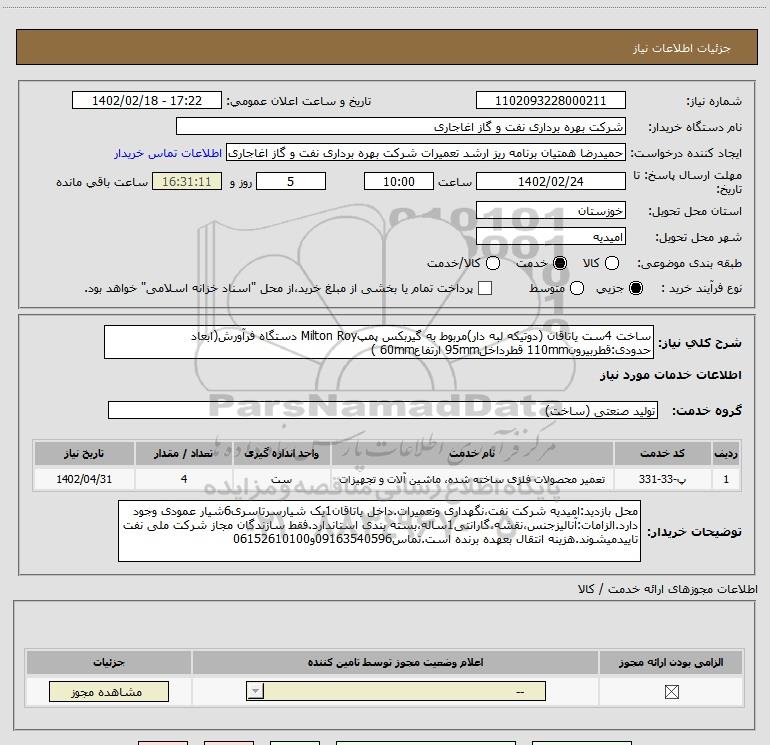Click the الزامی بودن ارائه مجوز column header
The height and width of the screenshot is (745, 770).
(671, 662)
